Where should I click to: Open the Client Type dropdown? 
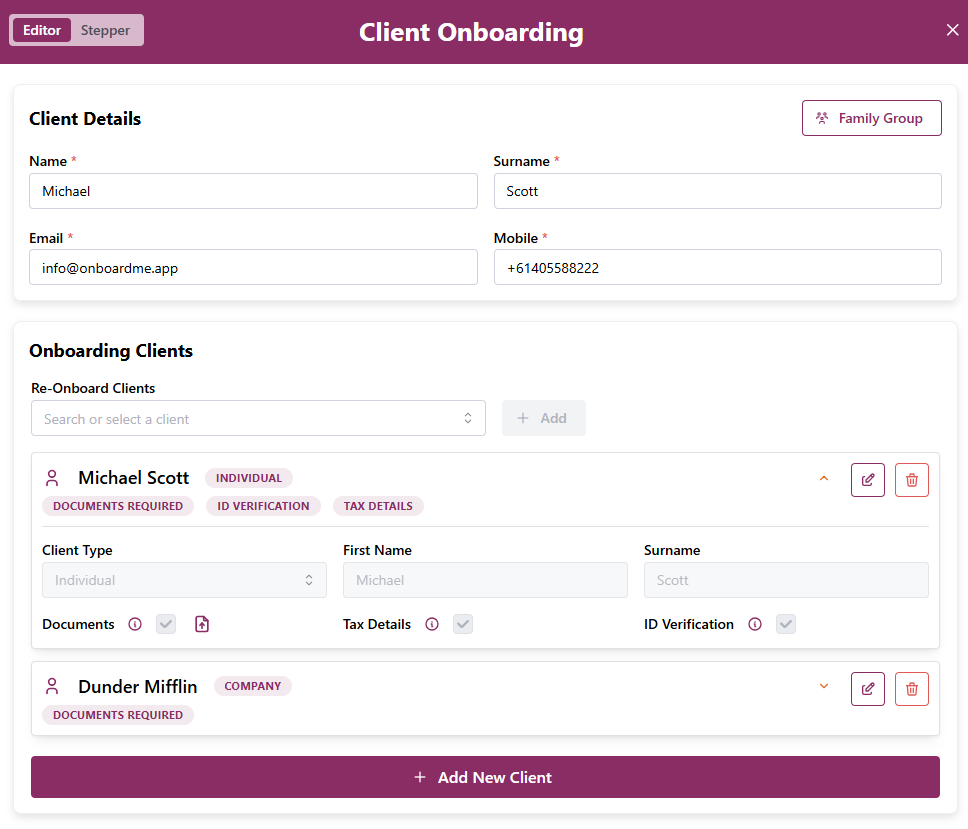tap(184, 580)
